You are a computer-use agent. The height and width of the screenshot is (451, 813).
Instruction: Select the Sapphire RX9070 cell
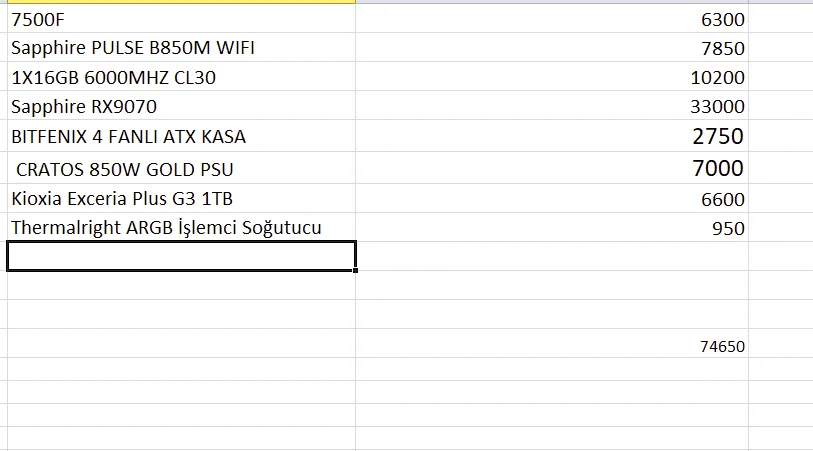coord(181,106)
